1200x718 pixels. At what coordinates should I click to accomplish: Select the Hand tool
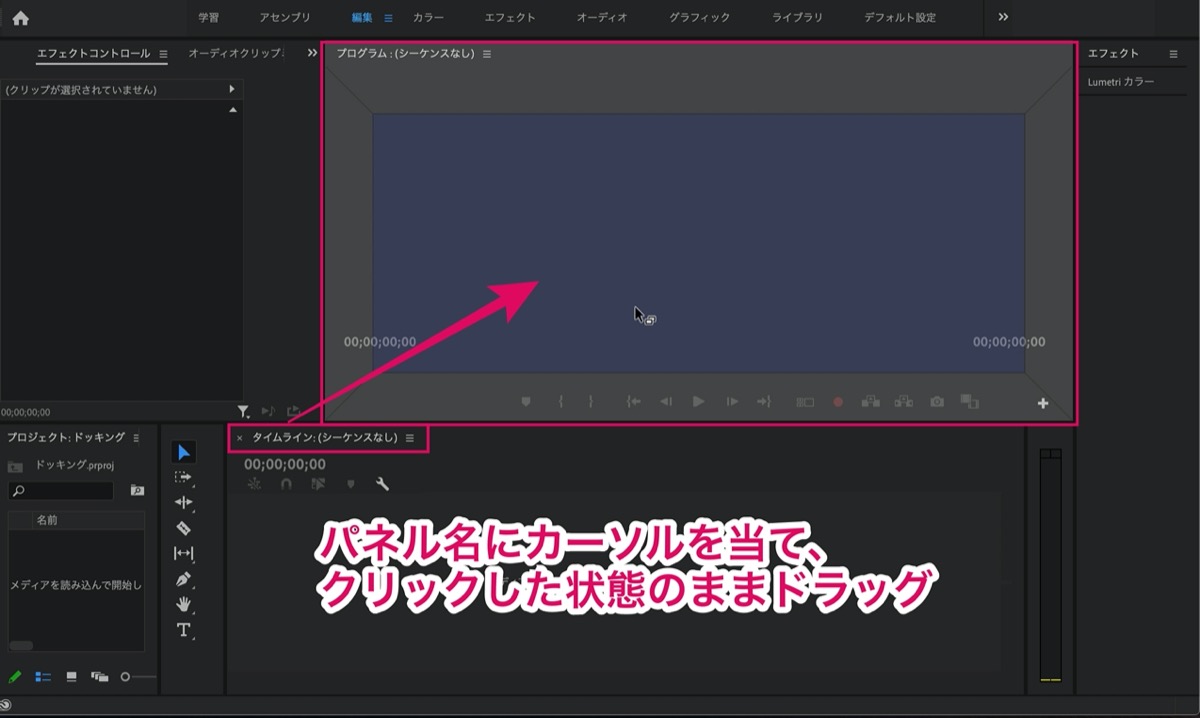183,604
